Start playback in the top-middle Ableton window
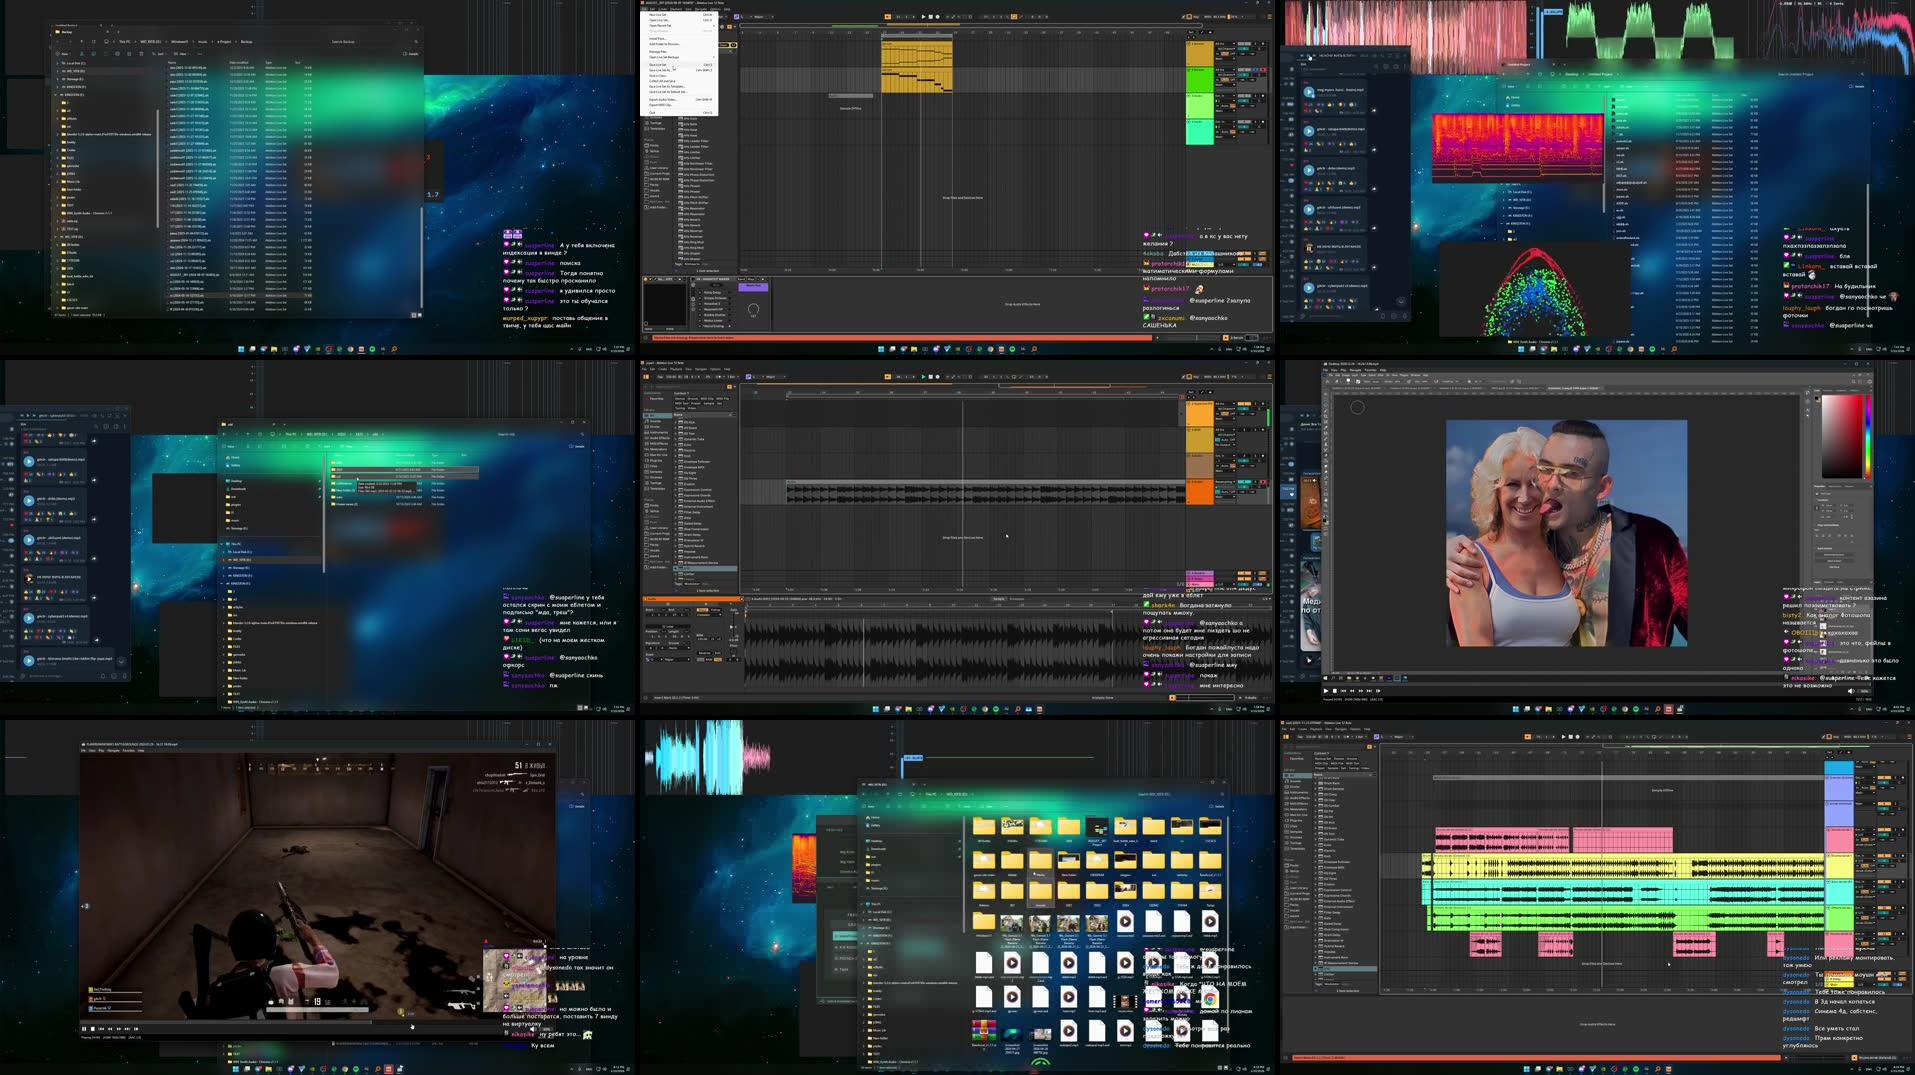1915x1075 pixels. coord(923,17)
